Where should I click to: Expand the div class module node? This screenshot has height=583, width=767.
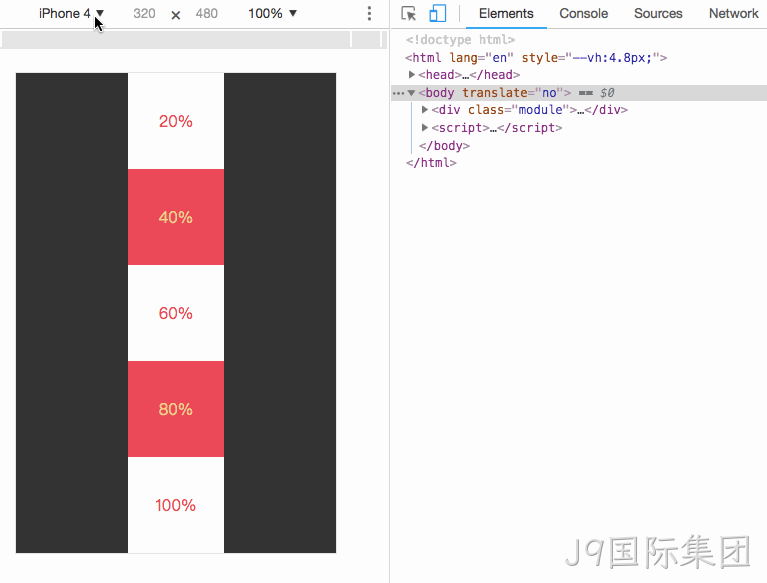pos(425,110)
